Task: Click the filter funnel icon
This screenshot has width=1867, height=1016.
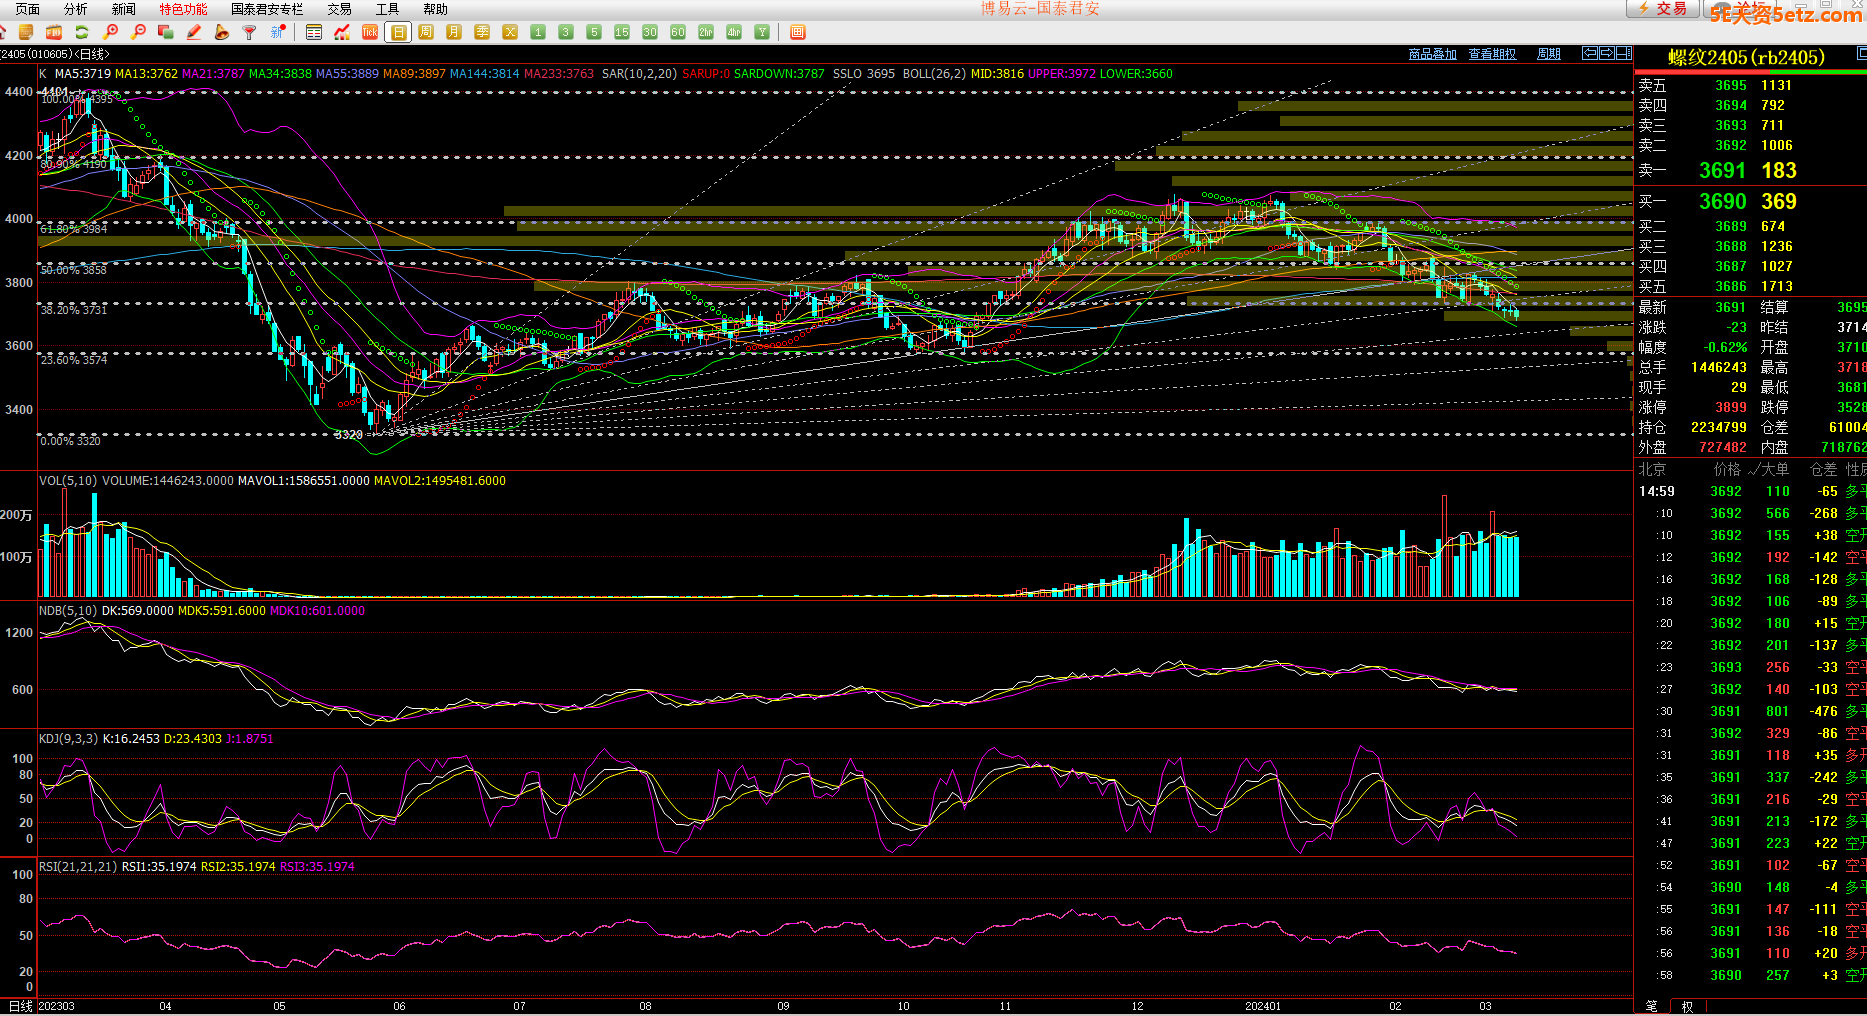Action: coord(250,32)
